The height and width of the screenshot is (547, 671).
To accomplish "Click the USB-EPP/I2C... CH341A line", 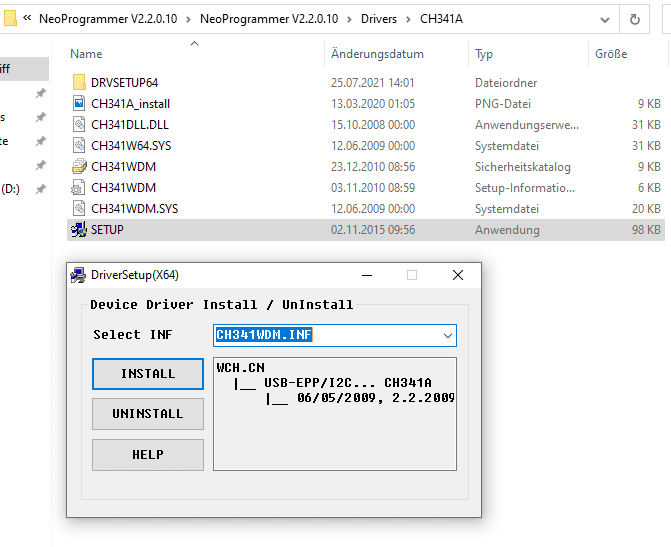I will 333,383.
